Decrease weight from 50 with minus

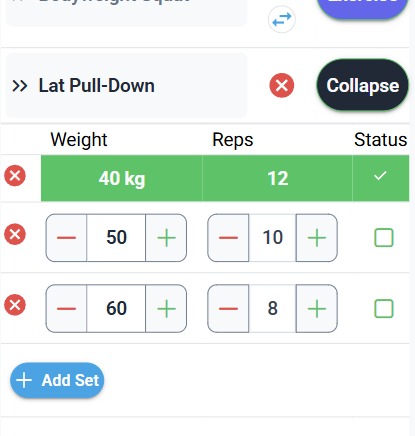point(66,238)
